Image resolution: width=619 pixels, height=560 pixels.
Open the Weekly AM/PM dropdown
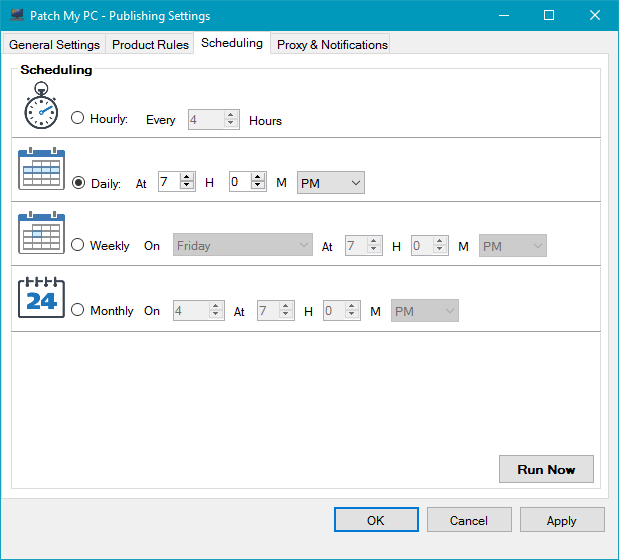coord(513,246)
